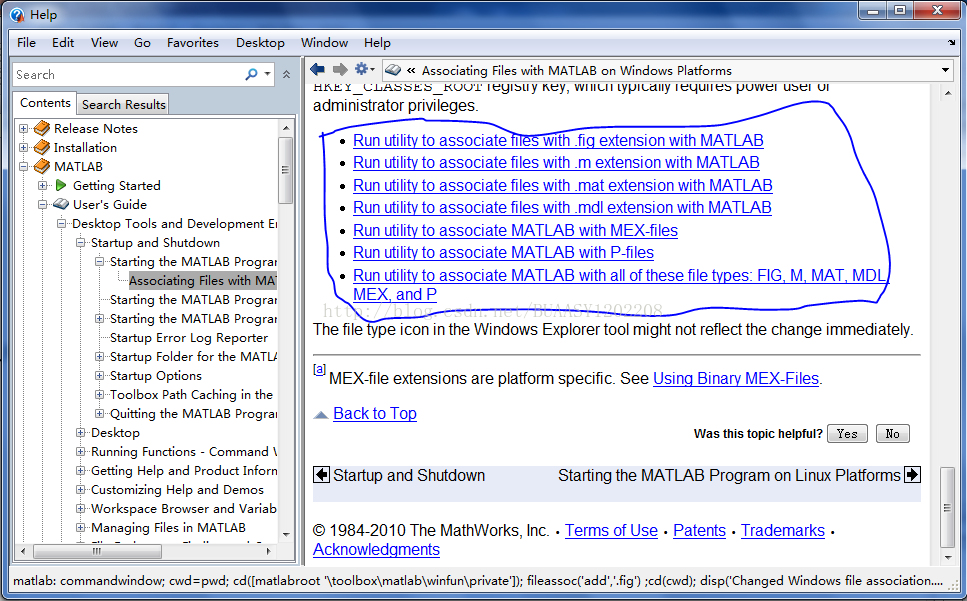Click the book icon in the page title bar

[x=393, y=70]
